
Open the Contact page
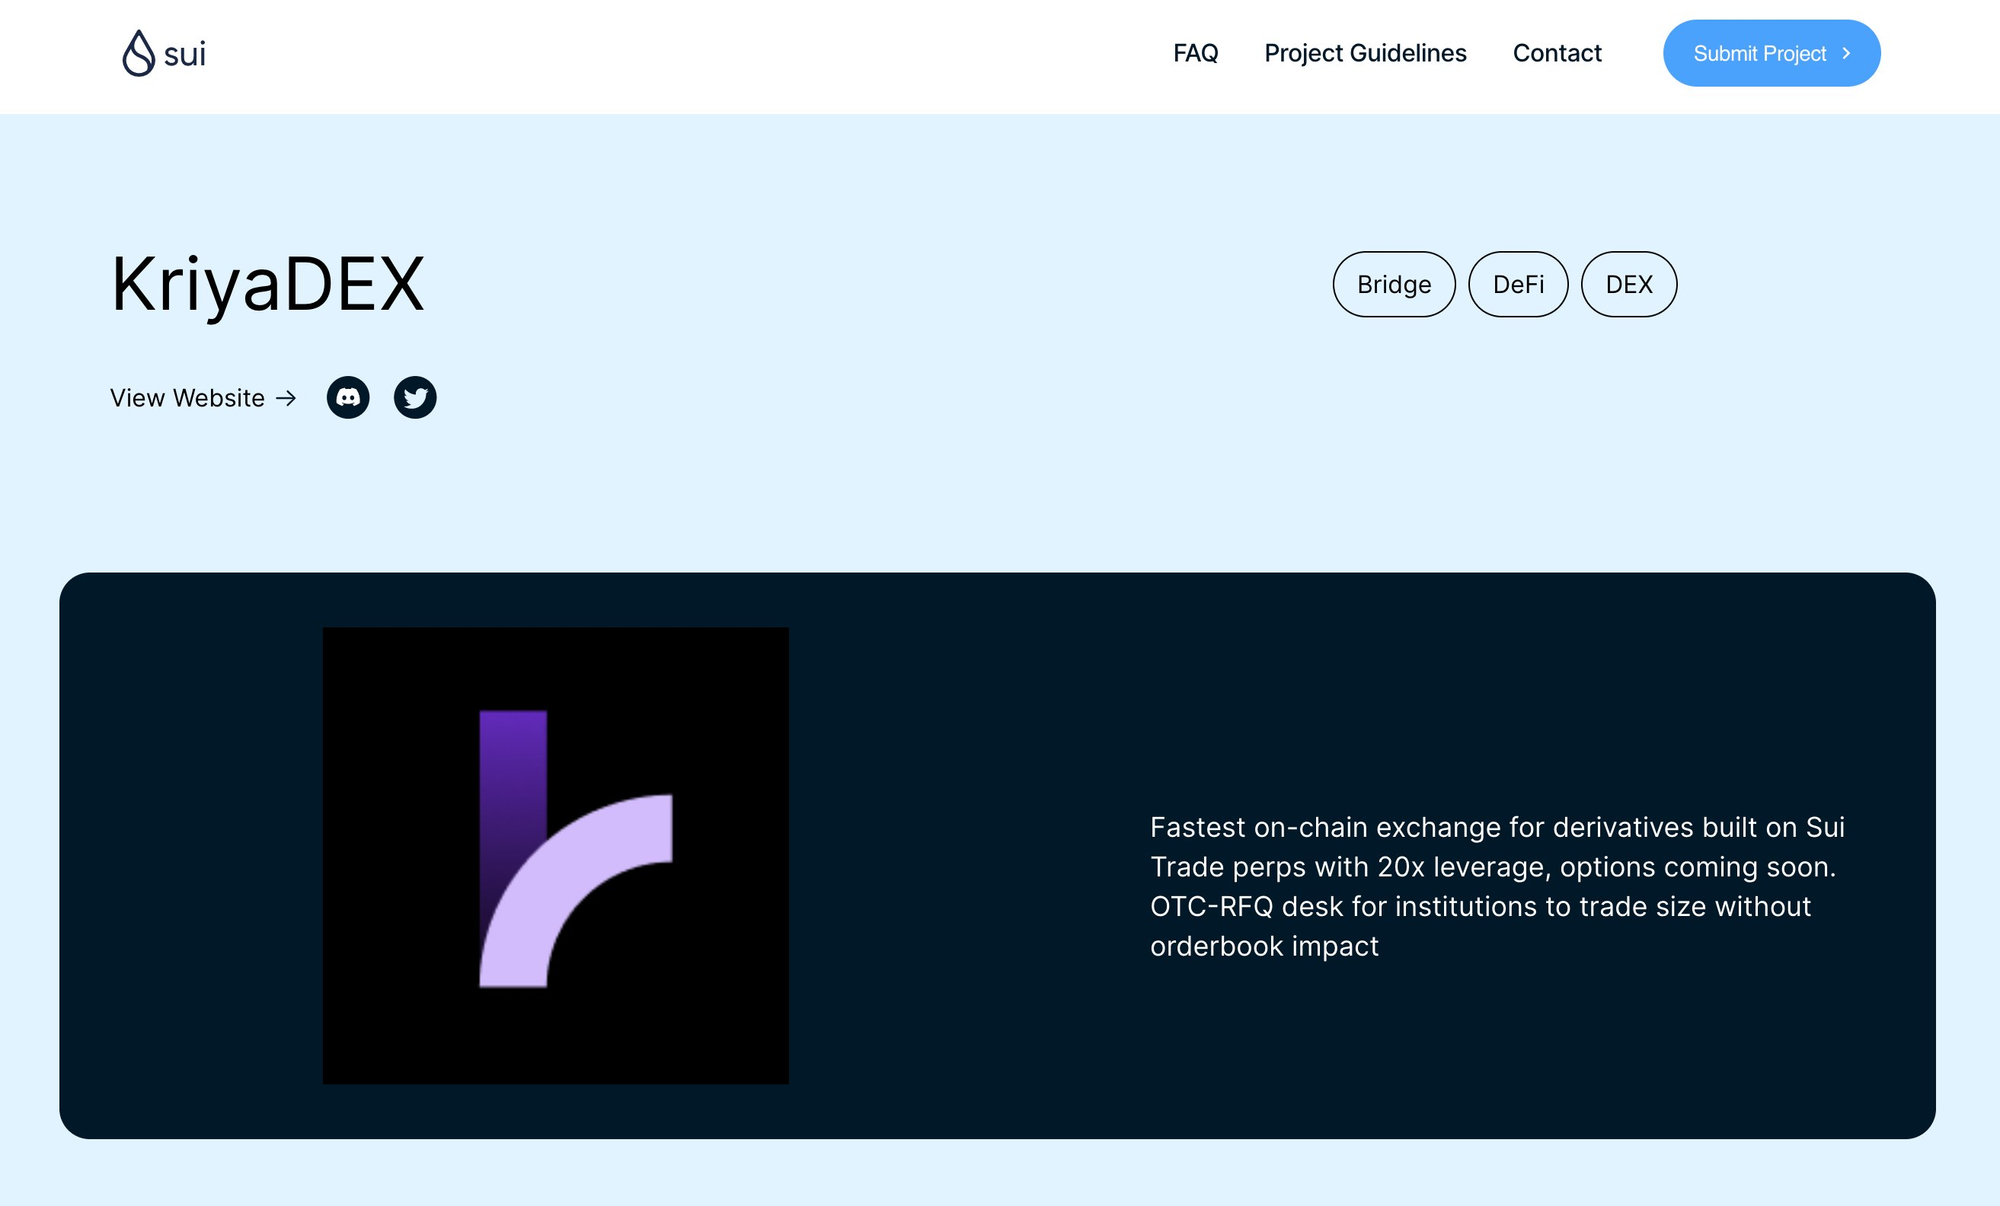[1557, 53]
